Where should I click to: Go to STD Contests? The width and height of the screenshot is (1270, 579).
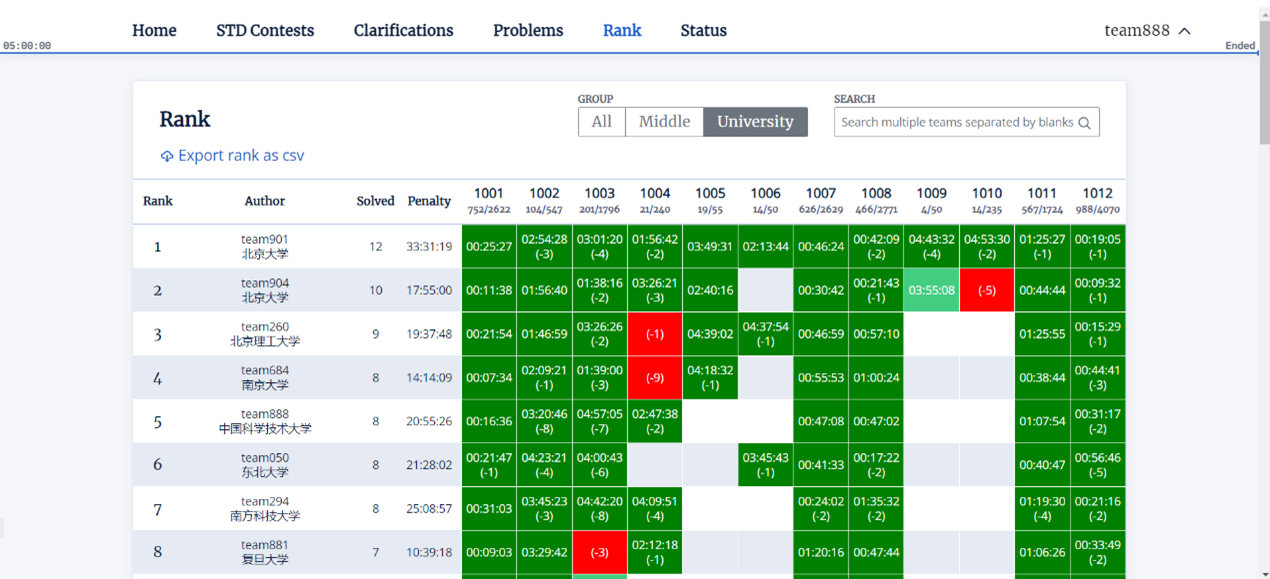pyautogui.click(x=265, y=30)
